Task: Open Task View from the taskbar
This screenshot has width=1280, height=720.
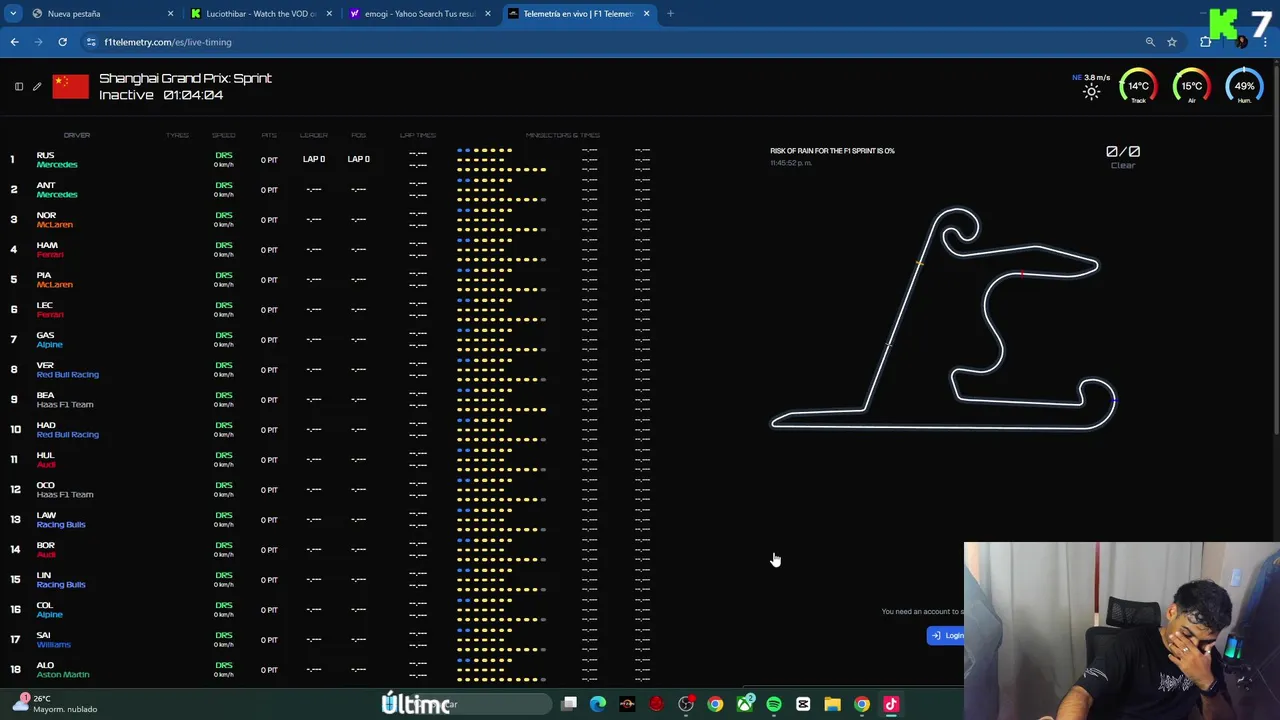Action: pyautogui.click(x=569, y=704)
